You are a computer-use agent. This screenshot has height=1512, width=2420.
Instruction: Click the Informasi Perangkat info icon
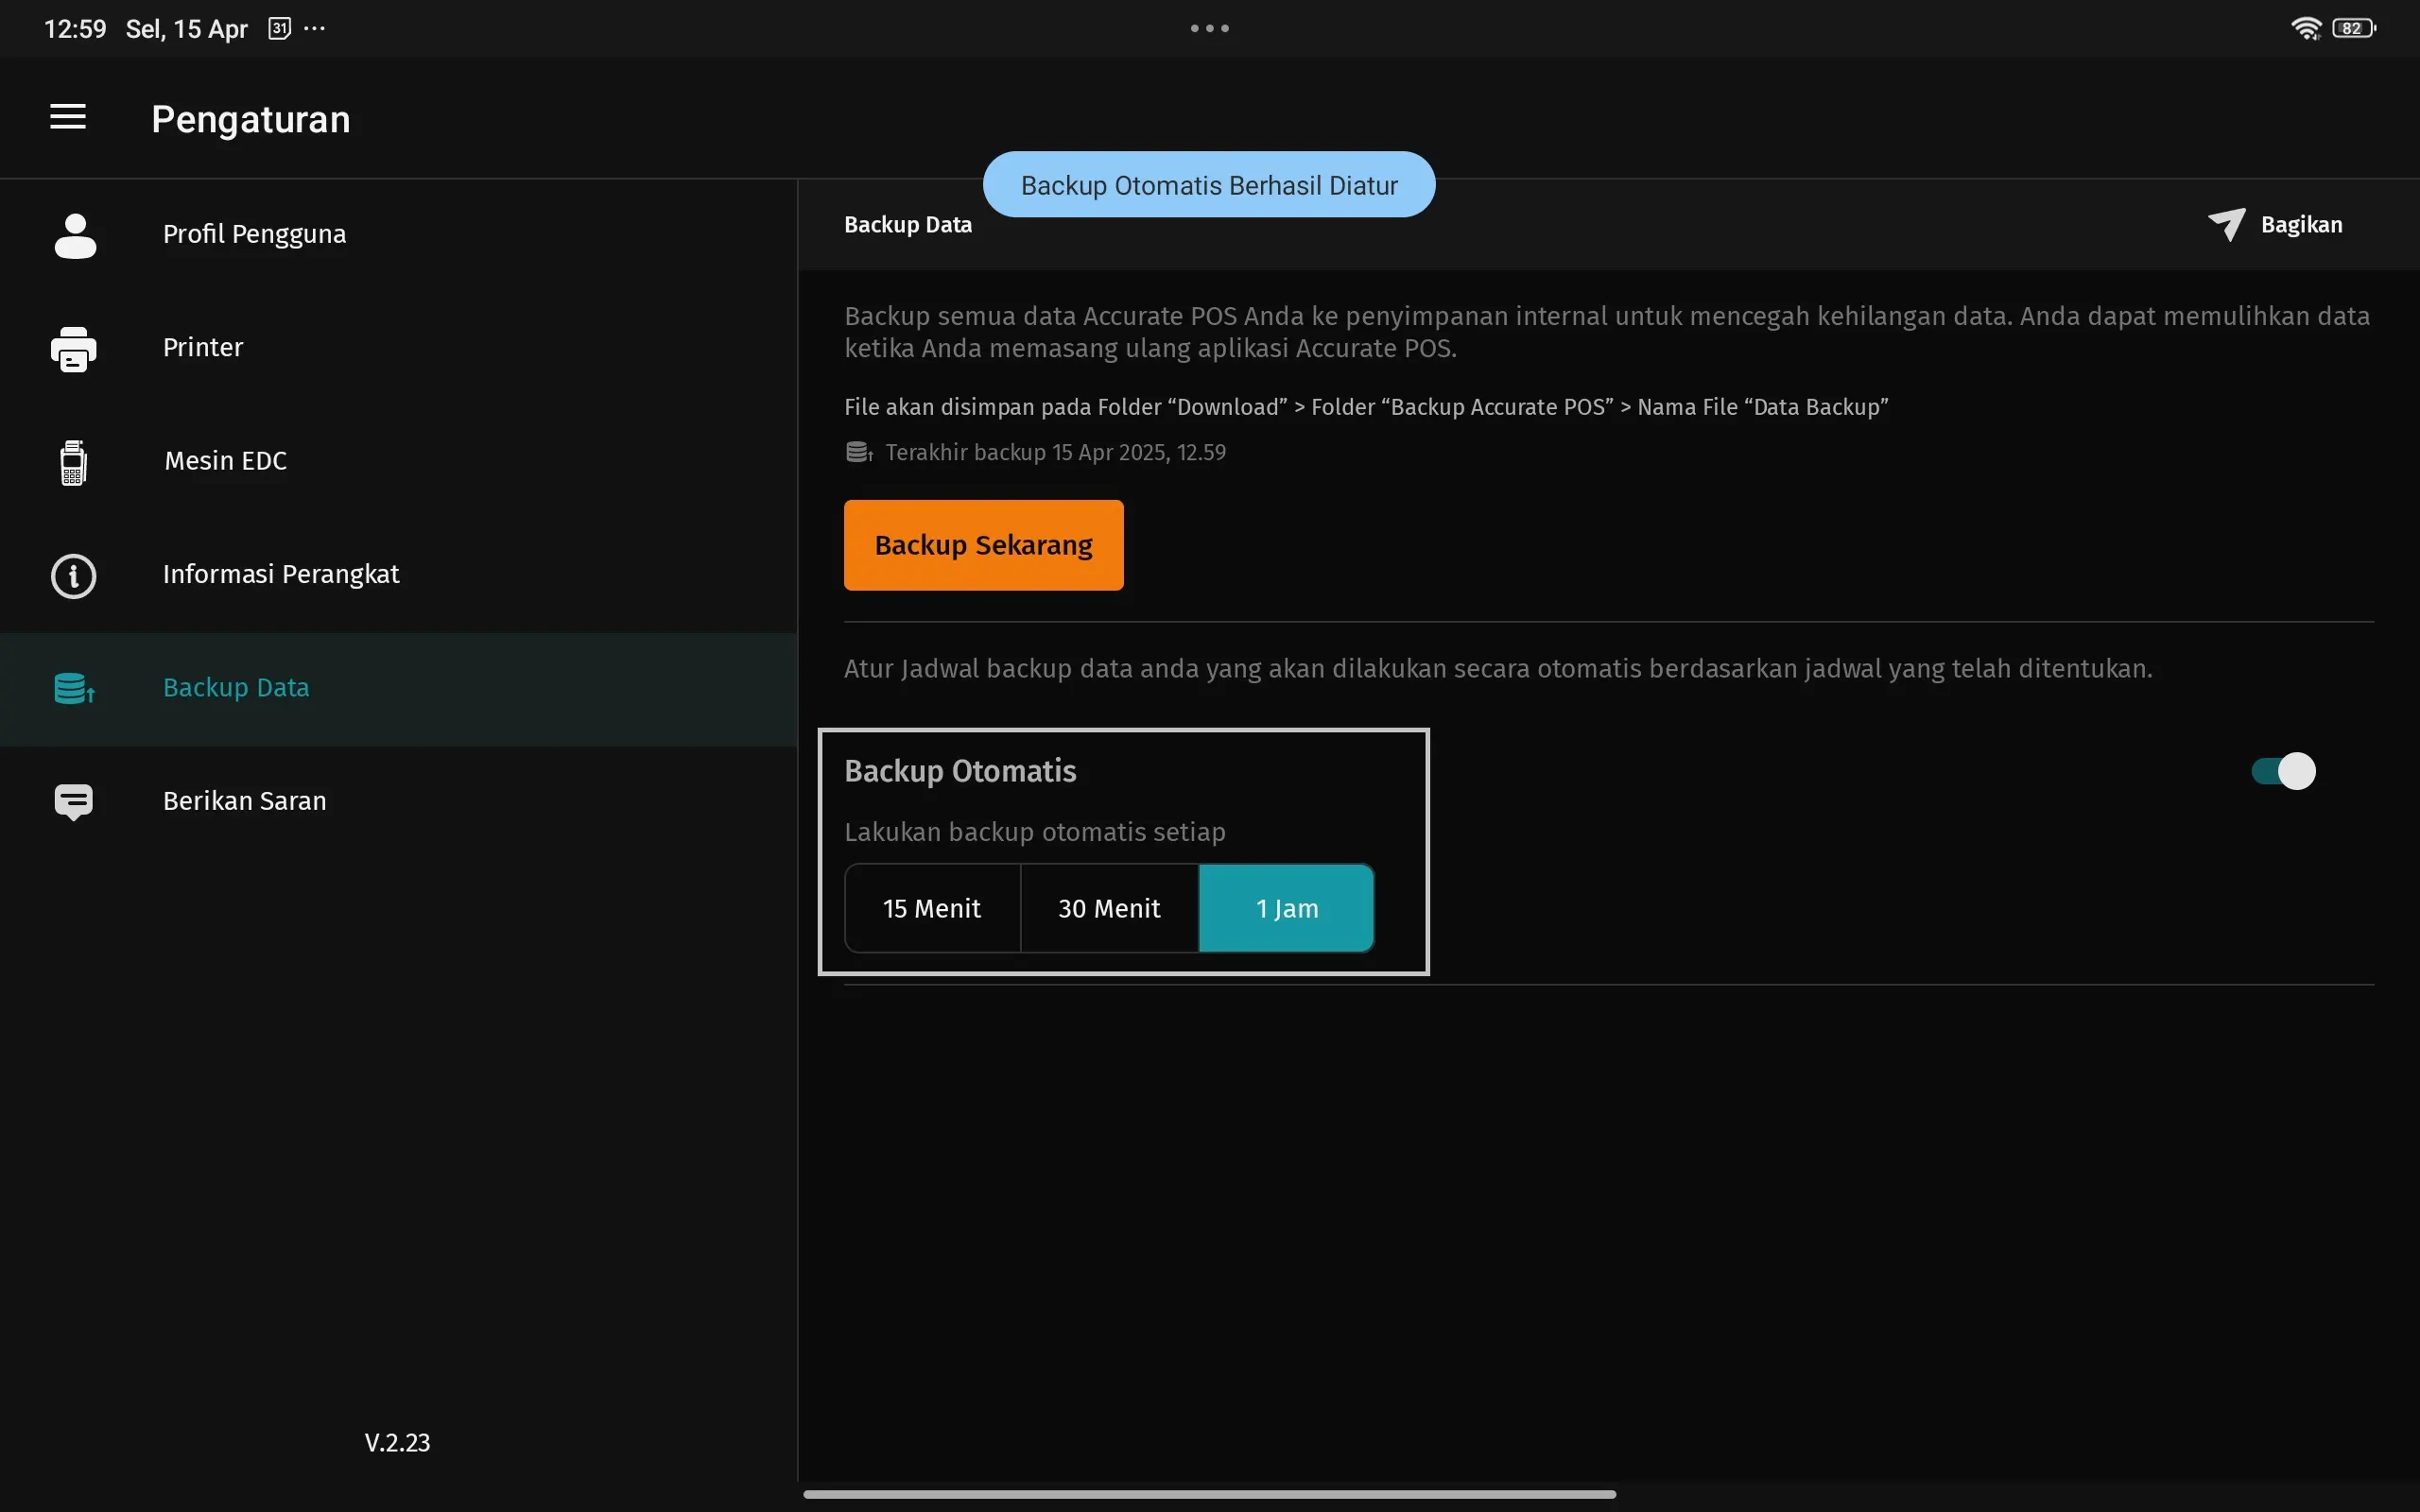click(73, 575)
